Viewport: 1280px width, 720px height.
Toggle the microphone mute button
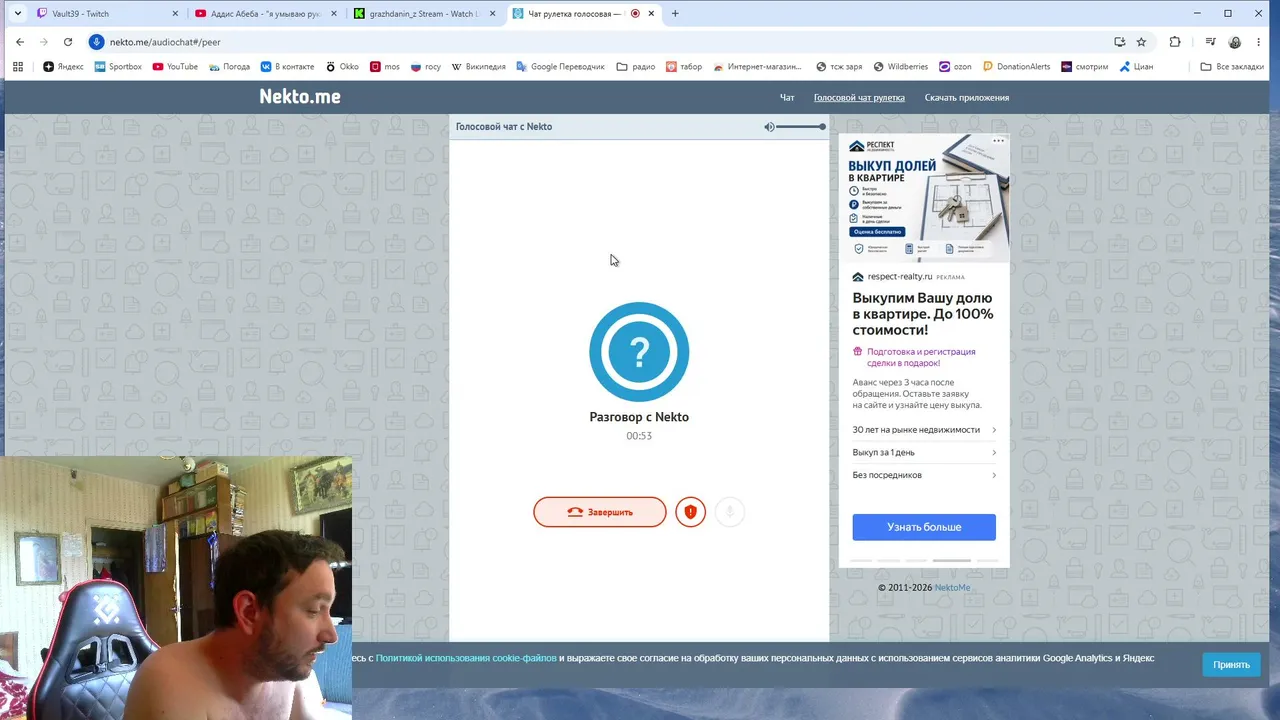(730, 512)
